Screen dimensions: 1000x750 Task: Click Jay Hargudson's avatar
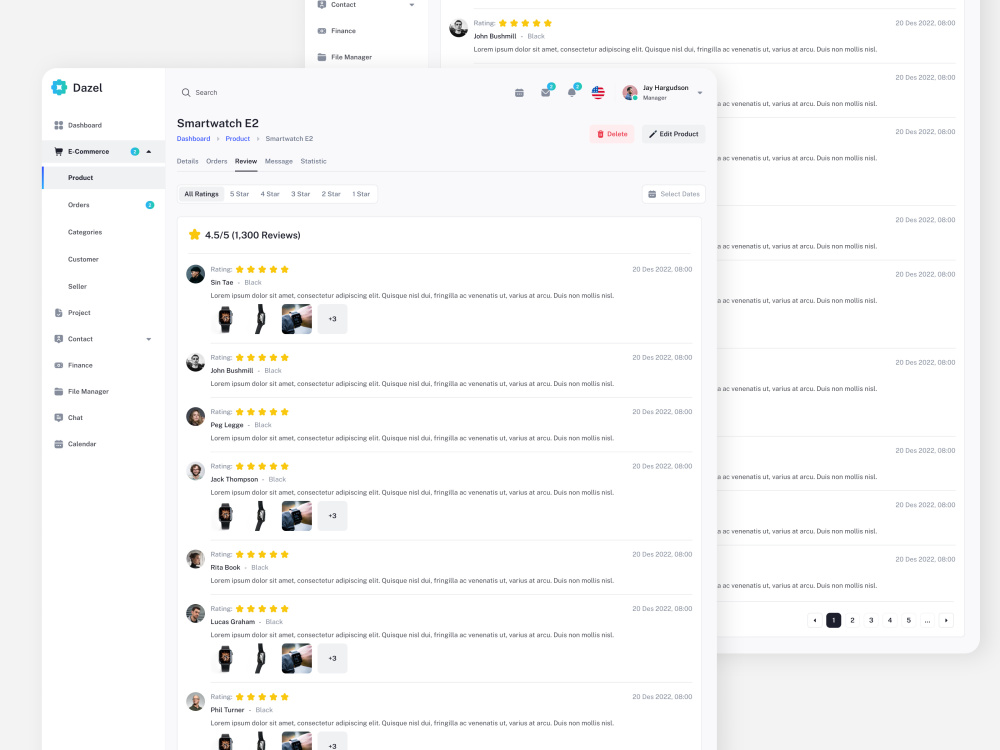(630, 92)
